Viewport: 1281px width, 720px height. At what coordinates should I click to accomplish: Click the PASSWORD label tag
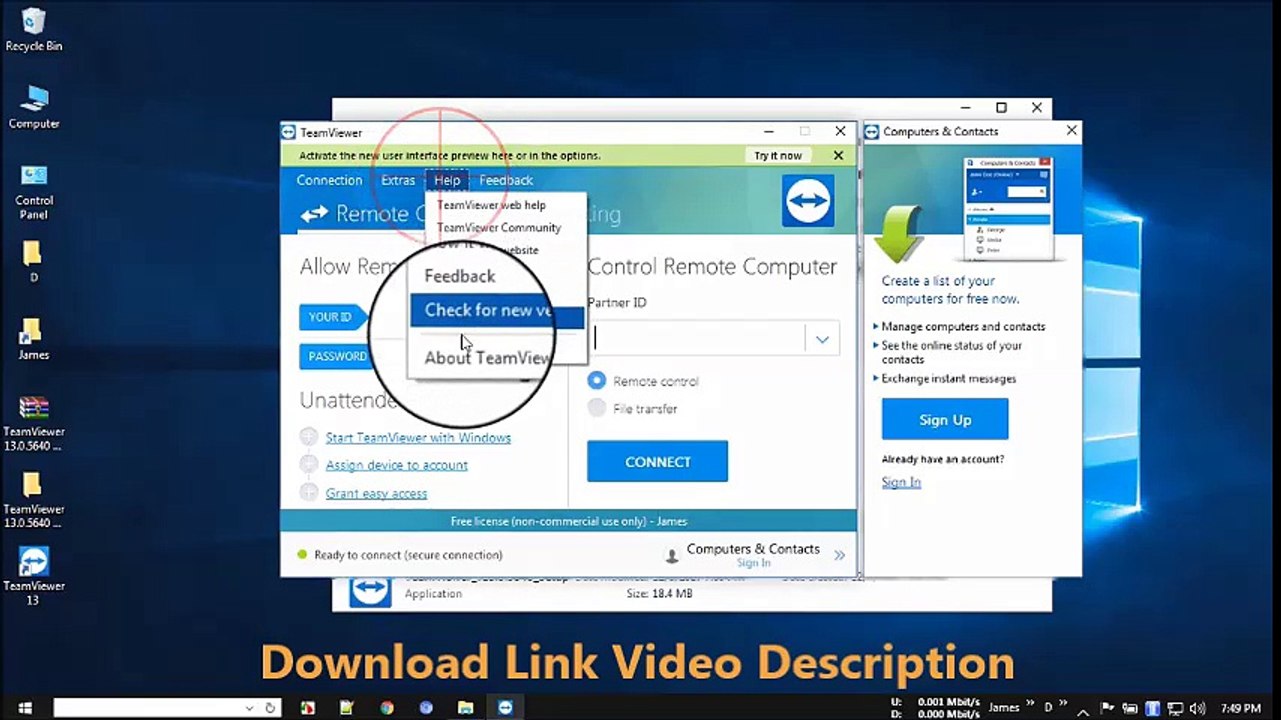336,356
